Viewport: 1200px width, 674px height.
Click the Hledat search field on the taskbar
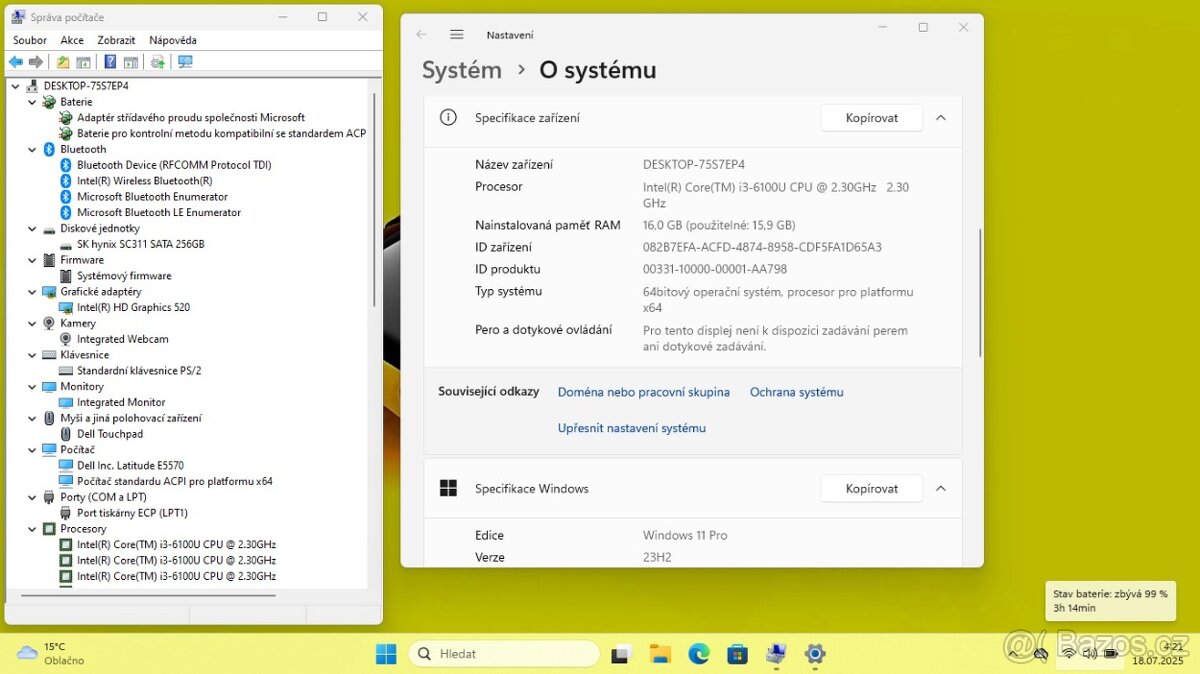pos(505,652)
